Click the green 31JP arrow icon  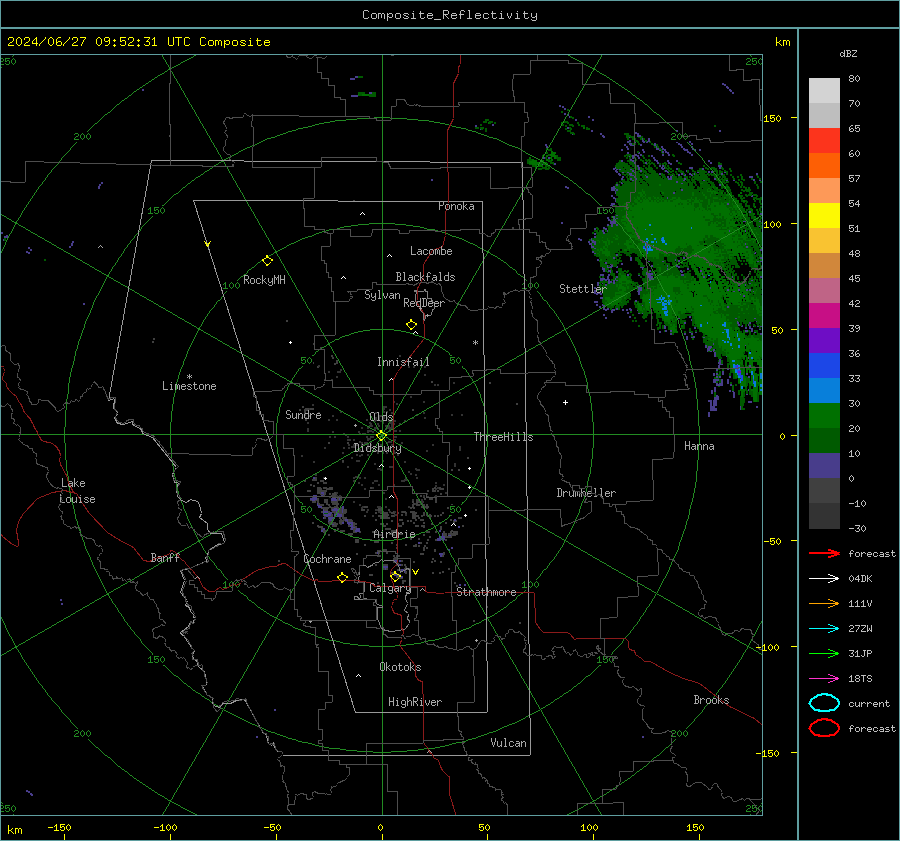click(824, 653)
